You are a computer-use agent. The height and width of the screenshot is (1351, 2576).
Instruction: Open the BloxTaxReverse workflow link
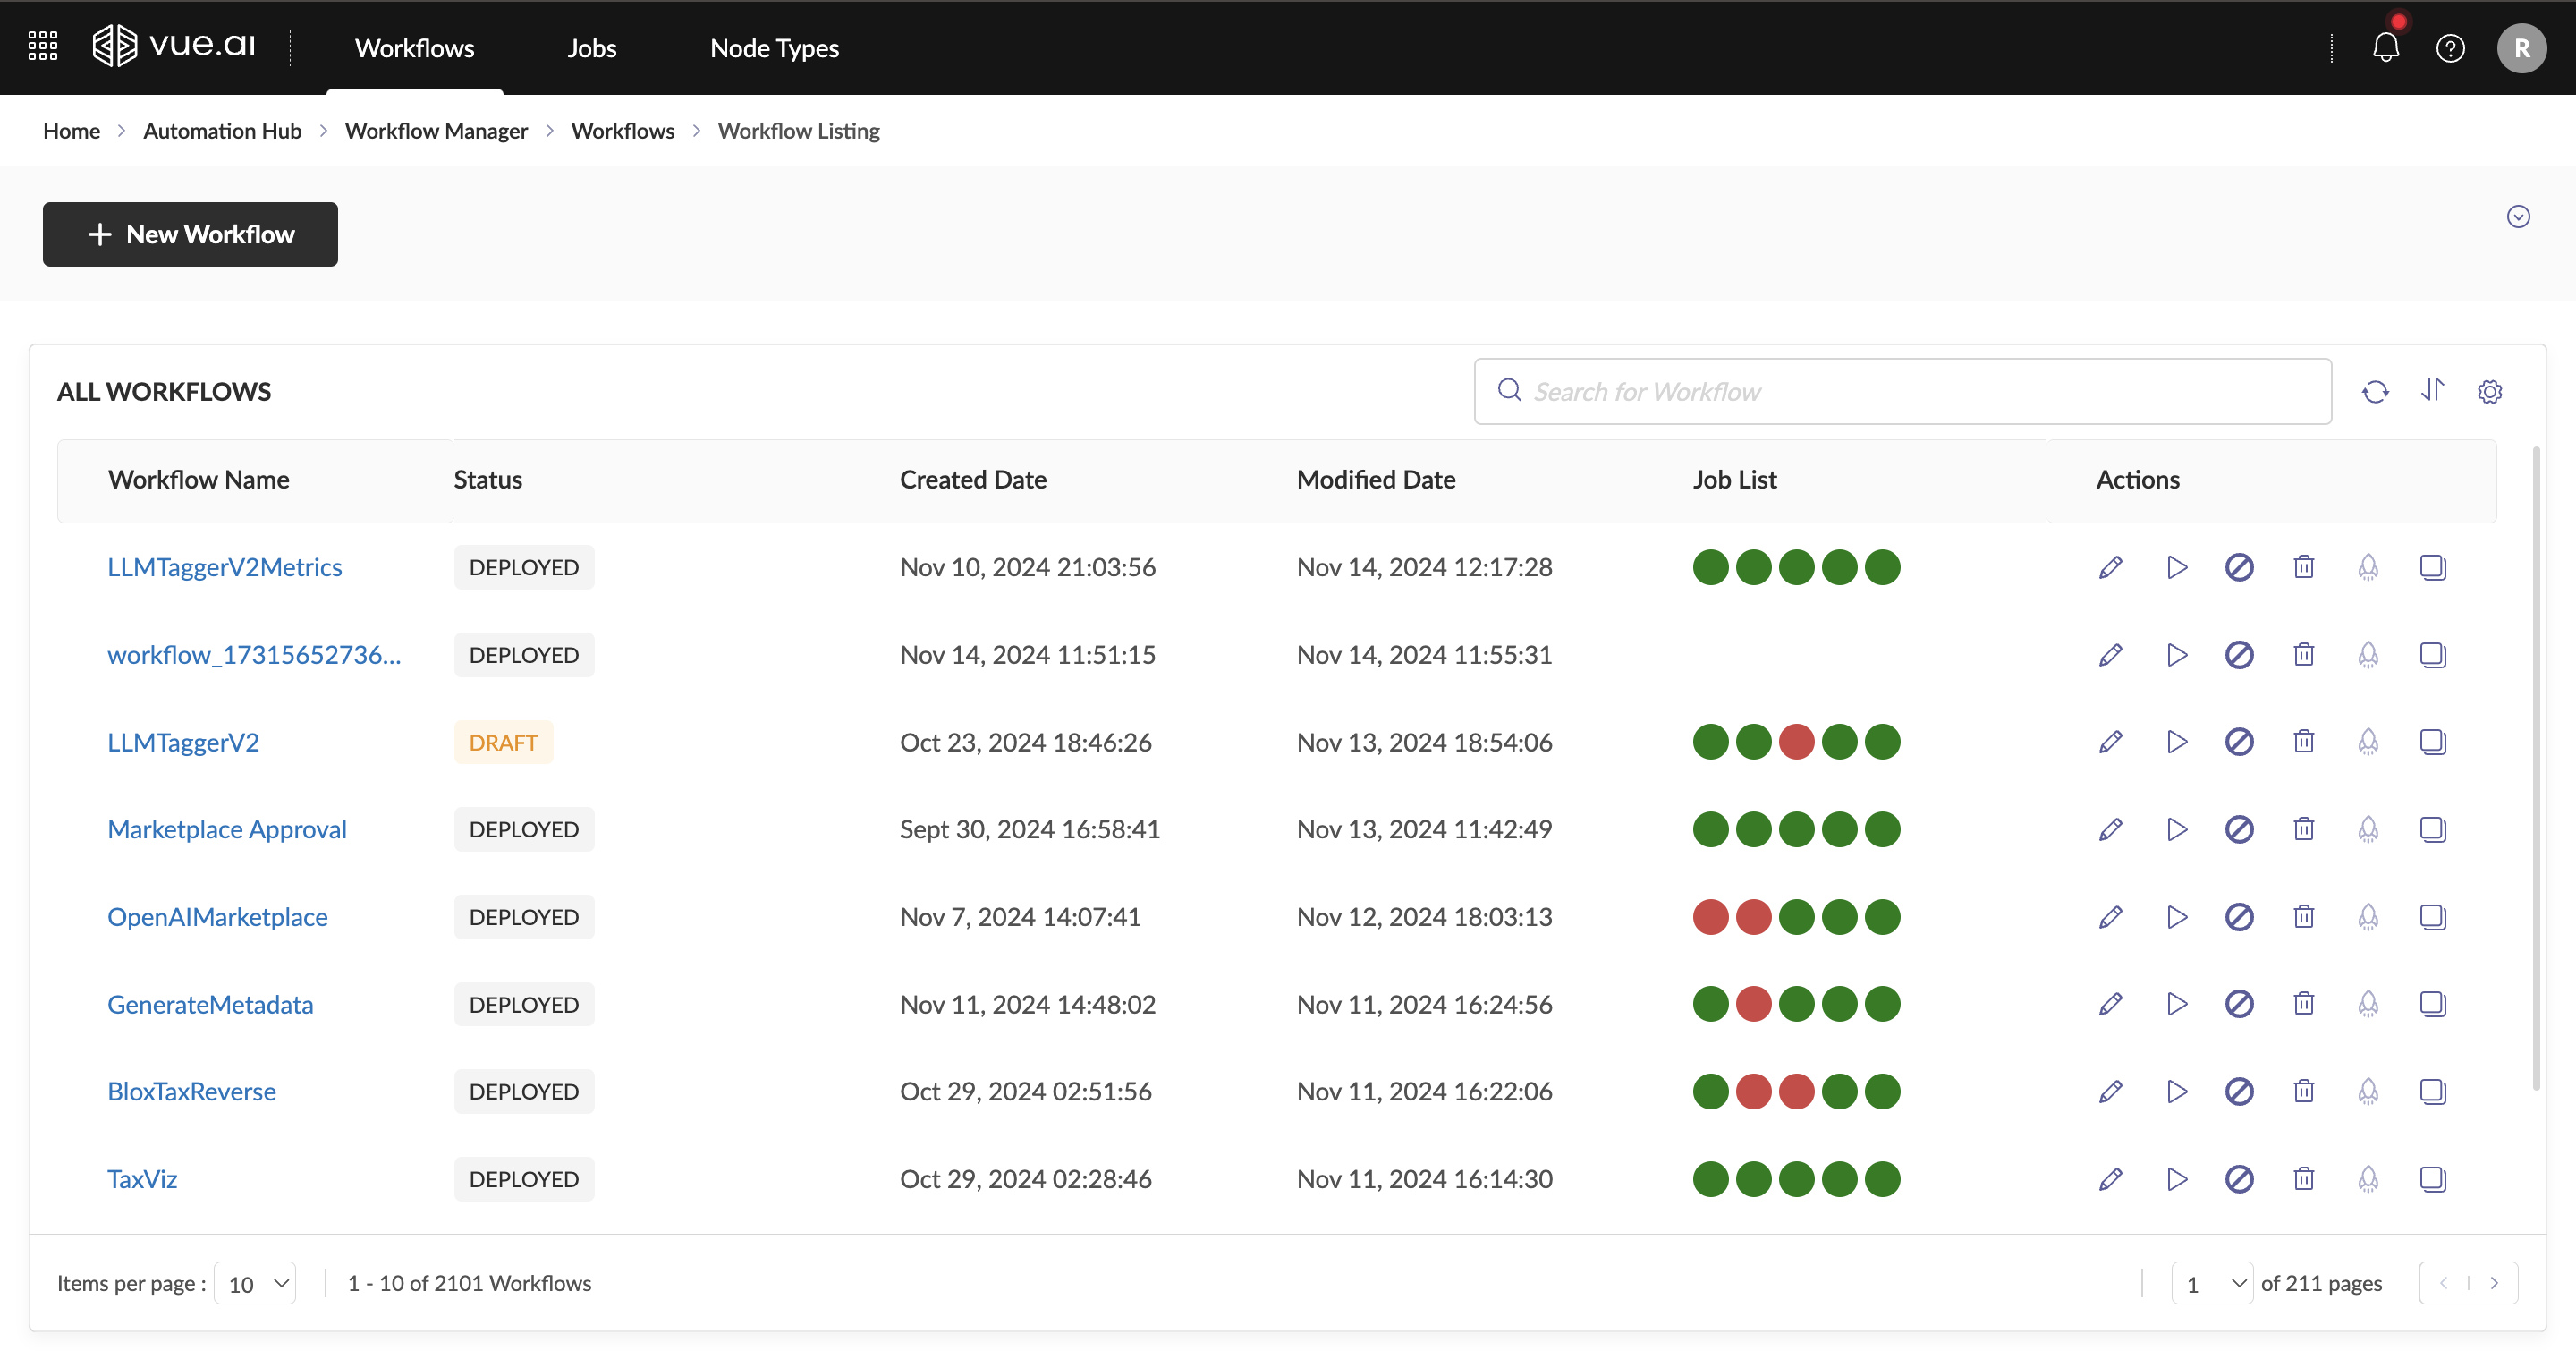(x=191, y=1091)
